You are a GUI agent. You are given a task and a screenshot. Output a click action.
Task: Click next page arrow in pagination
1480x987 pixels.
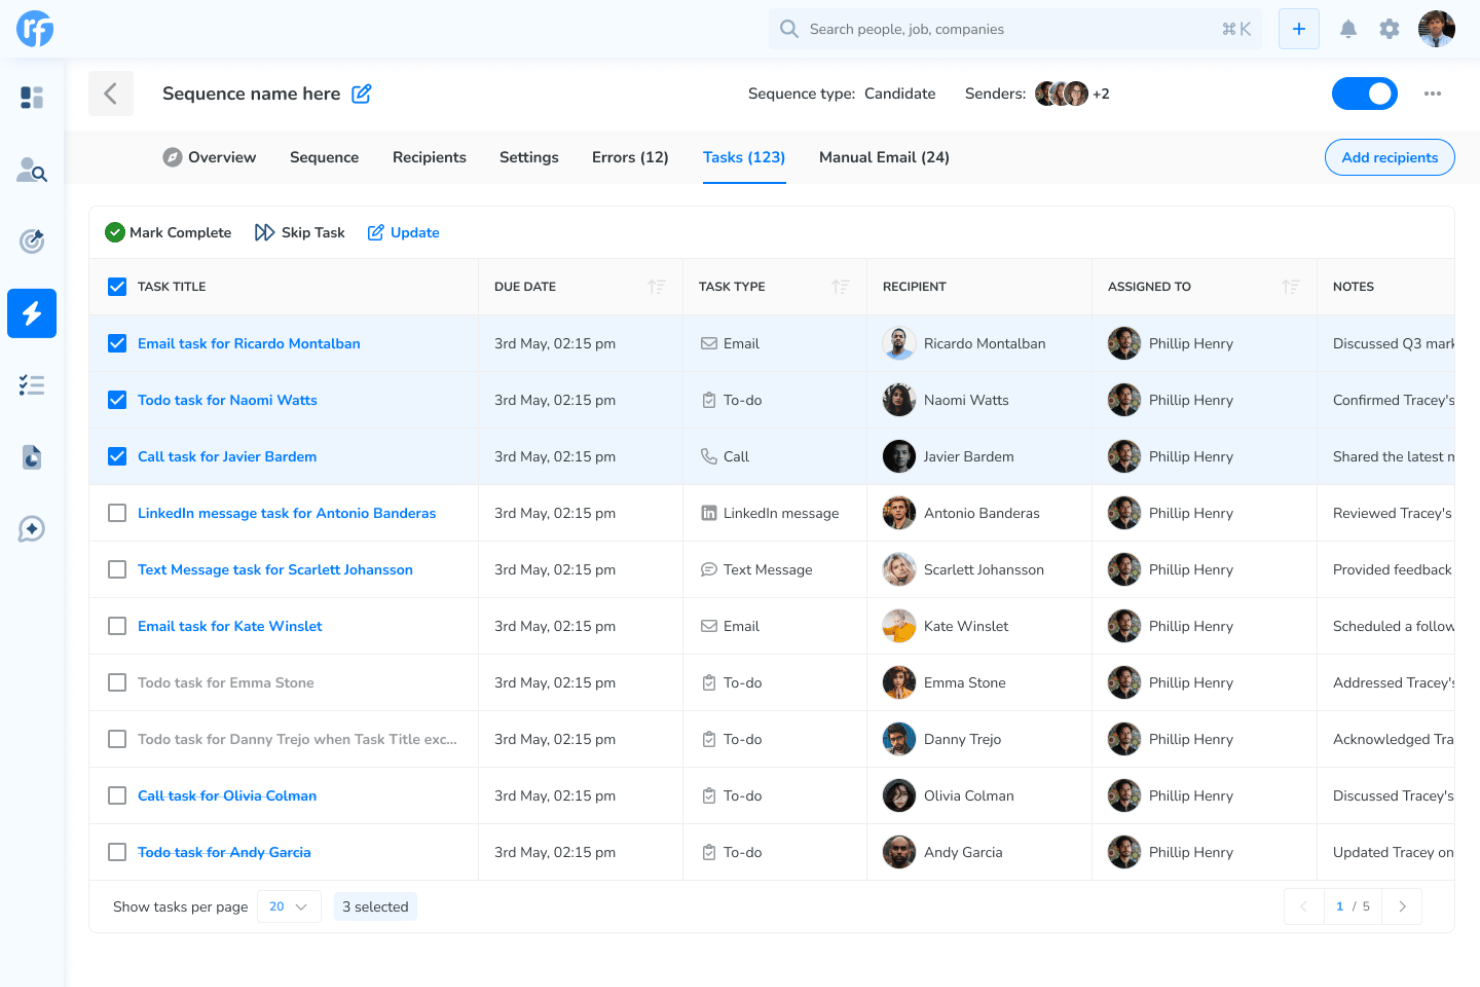click(1402, 907)
